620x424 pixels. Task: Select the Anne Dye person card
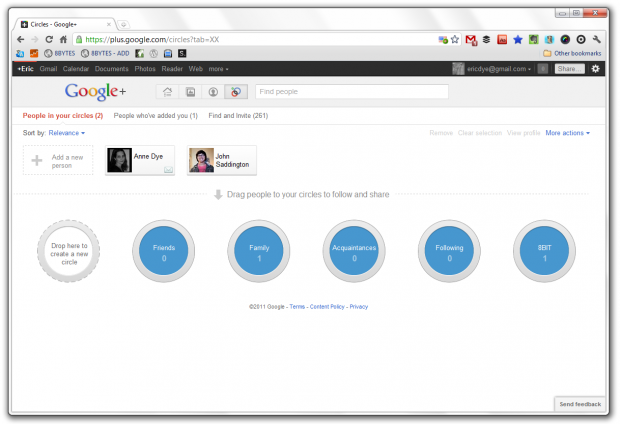pyautogui.click(x=140, y=160)
